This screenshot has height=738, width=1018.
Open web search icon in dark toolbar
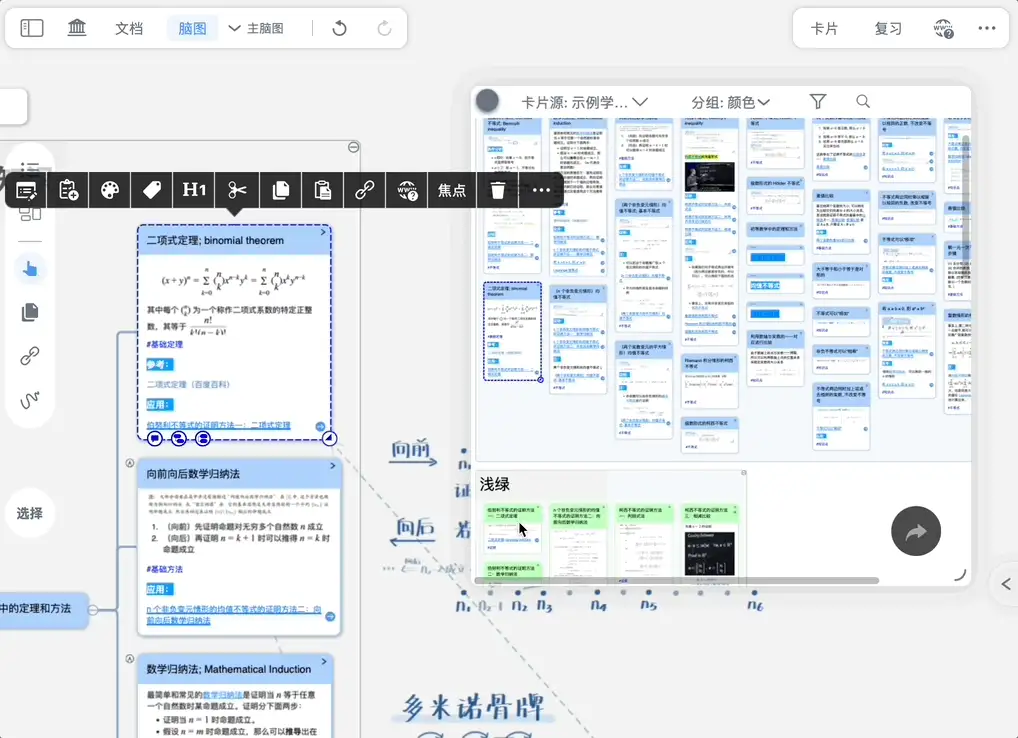pyautogui.click(x=407, y=190)
